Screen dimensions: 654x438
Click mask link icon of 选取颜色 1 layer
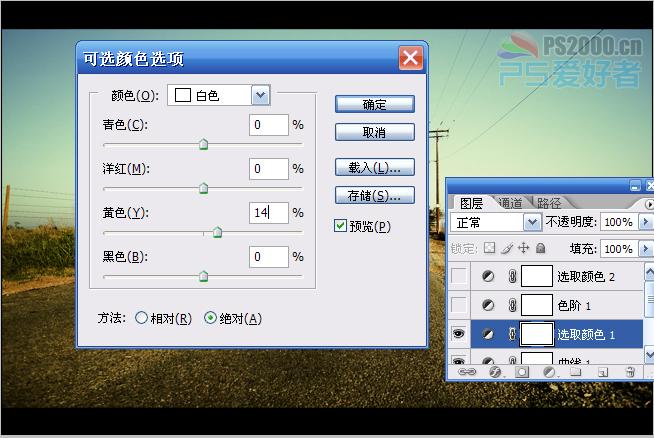tap(513, 334)
